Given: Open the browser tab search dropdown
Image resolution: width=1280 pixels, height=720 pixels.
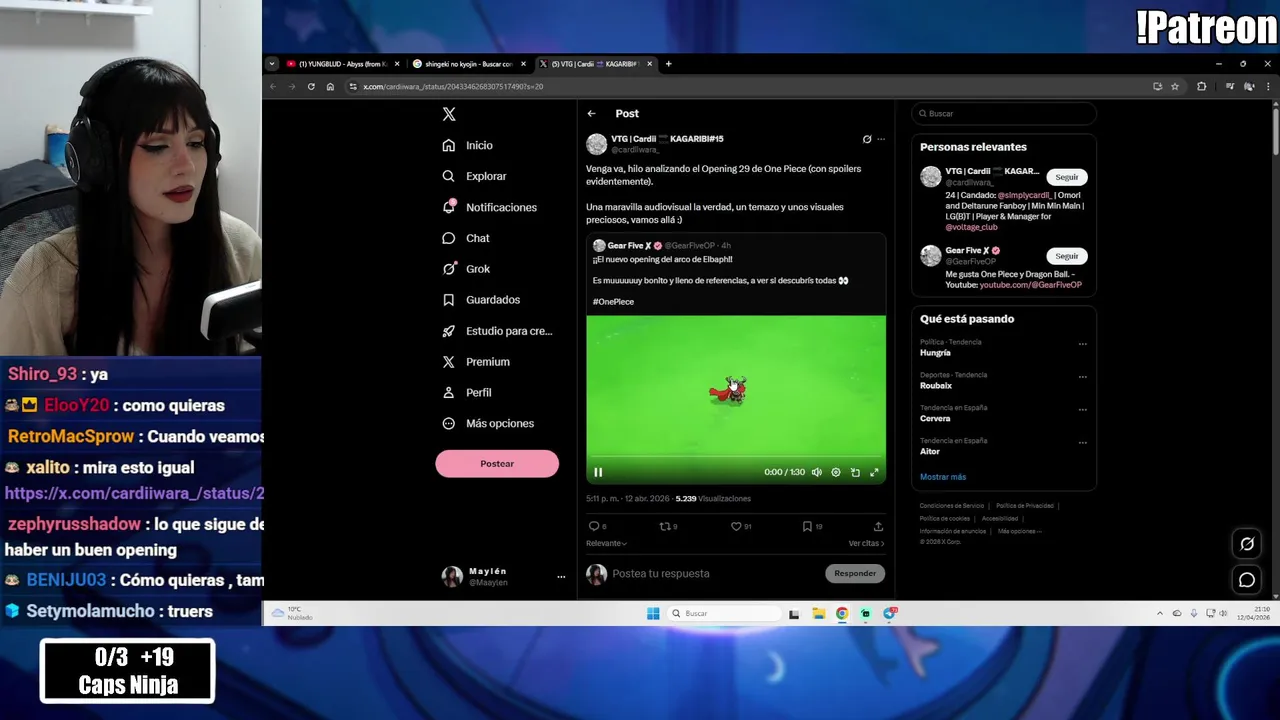Looking at the screenshot, I should pyautogui.click(x=271, y=64).
